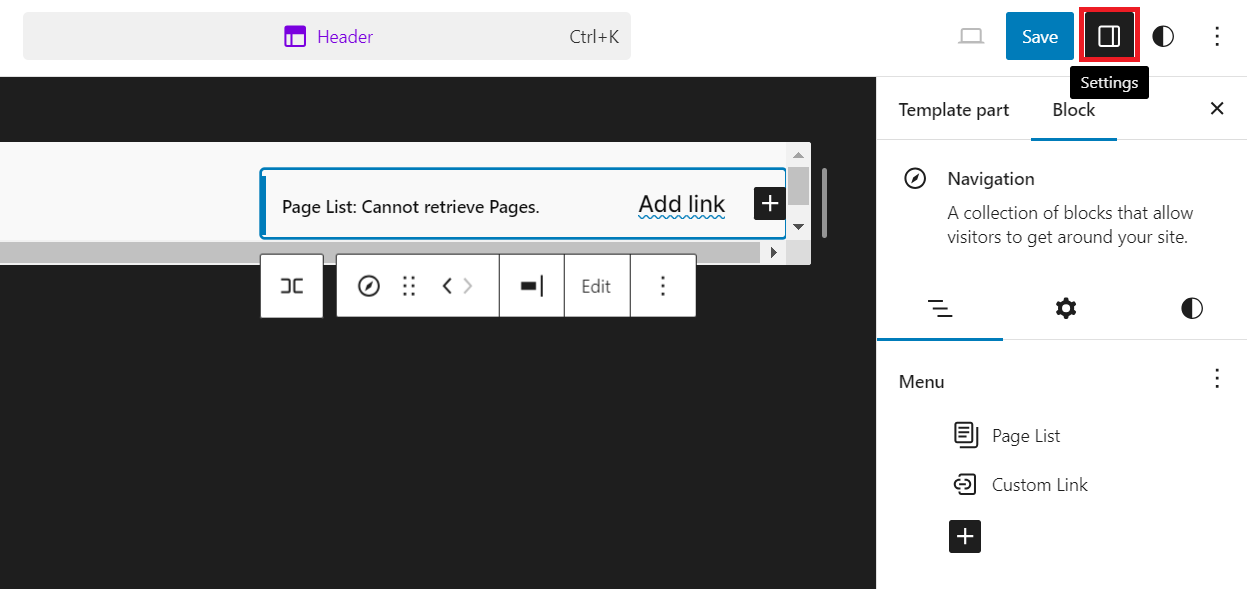The width and height of the screenshot is (1247, 589).
Task: Open the top-right Options ellipsis menu
Action: 1217,35
